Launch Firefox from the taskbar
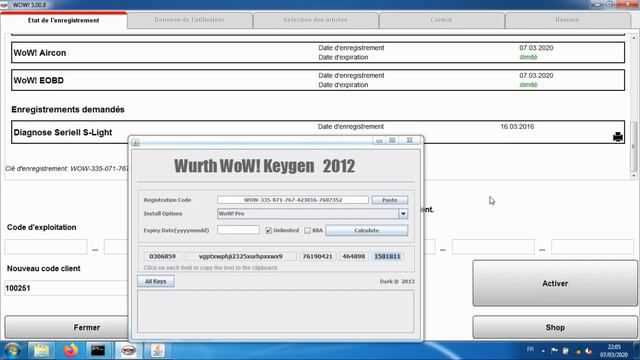640x360 pixels. click(71, 350)
